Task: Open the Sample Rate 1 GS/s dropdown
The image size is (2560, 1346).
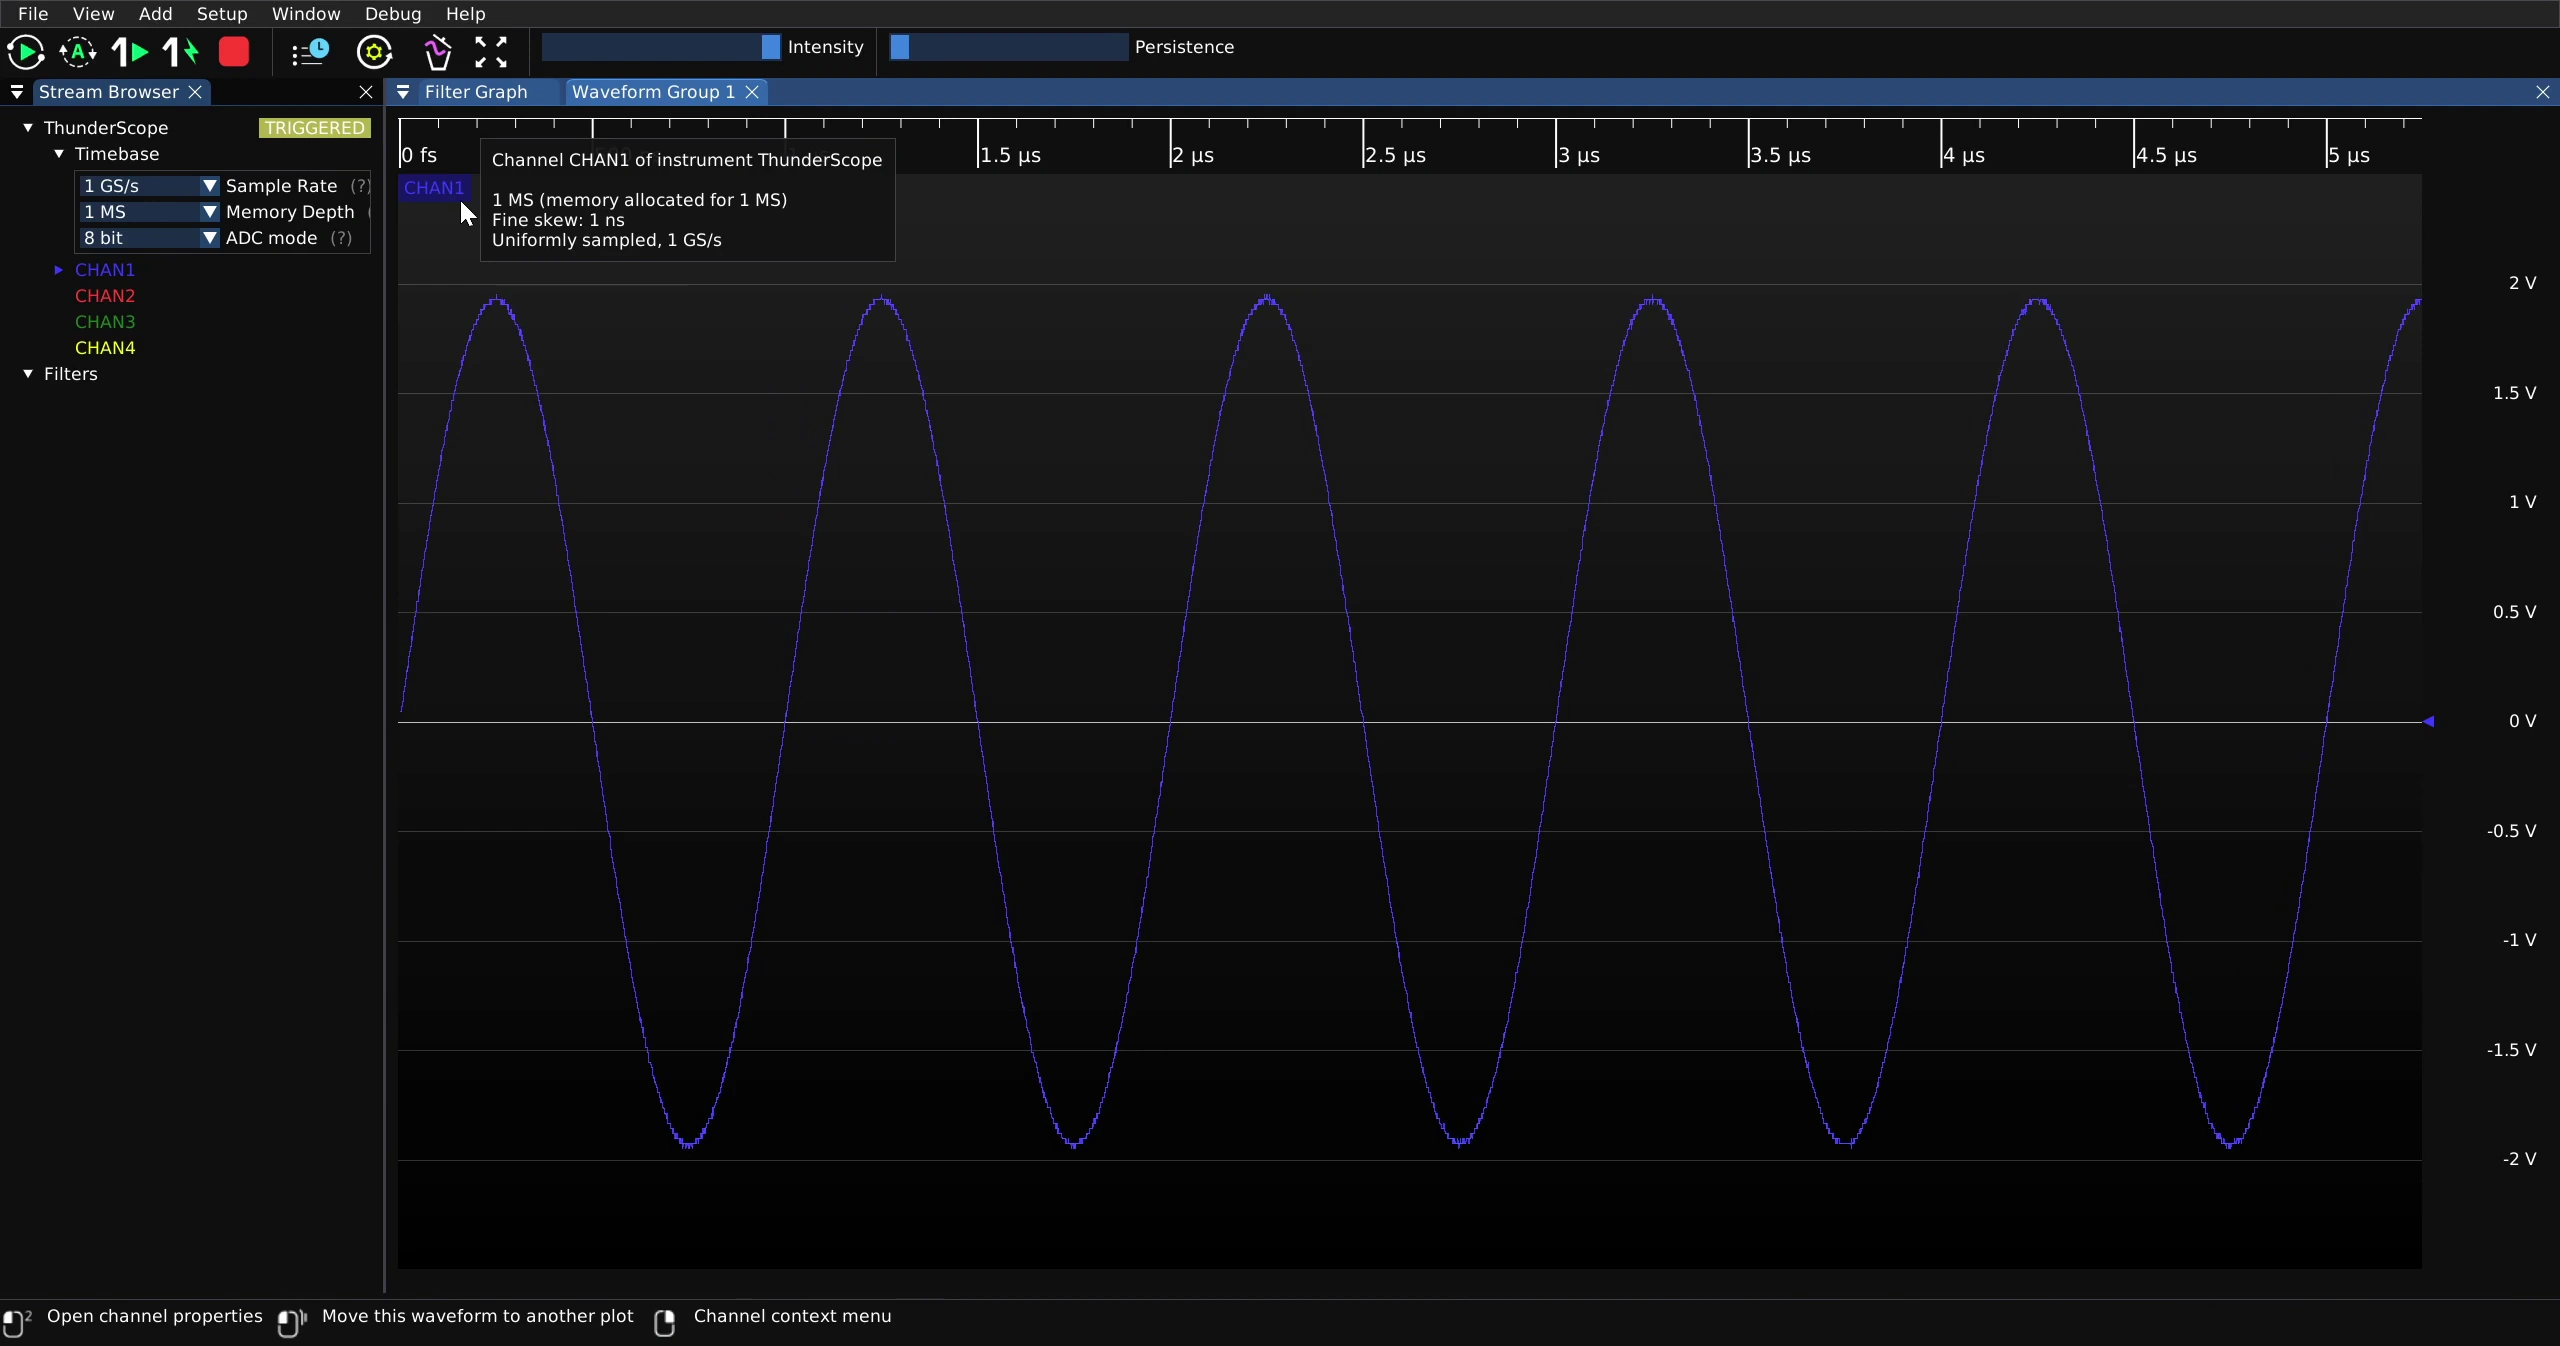Action: [x=148, y=186]
